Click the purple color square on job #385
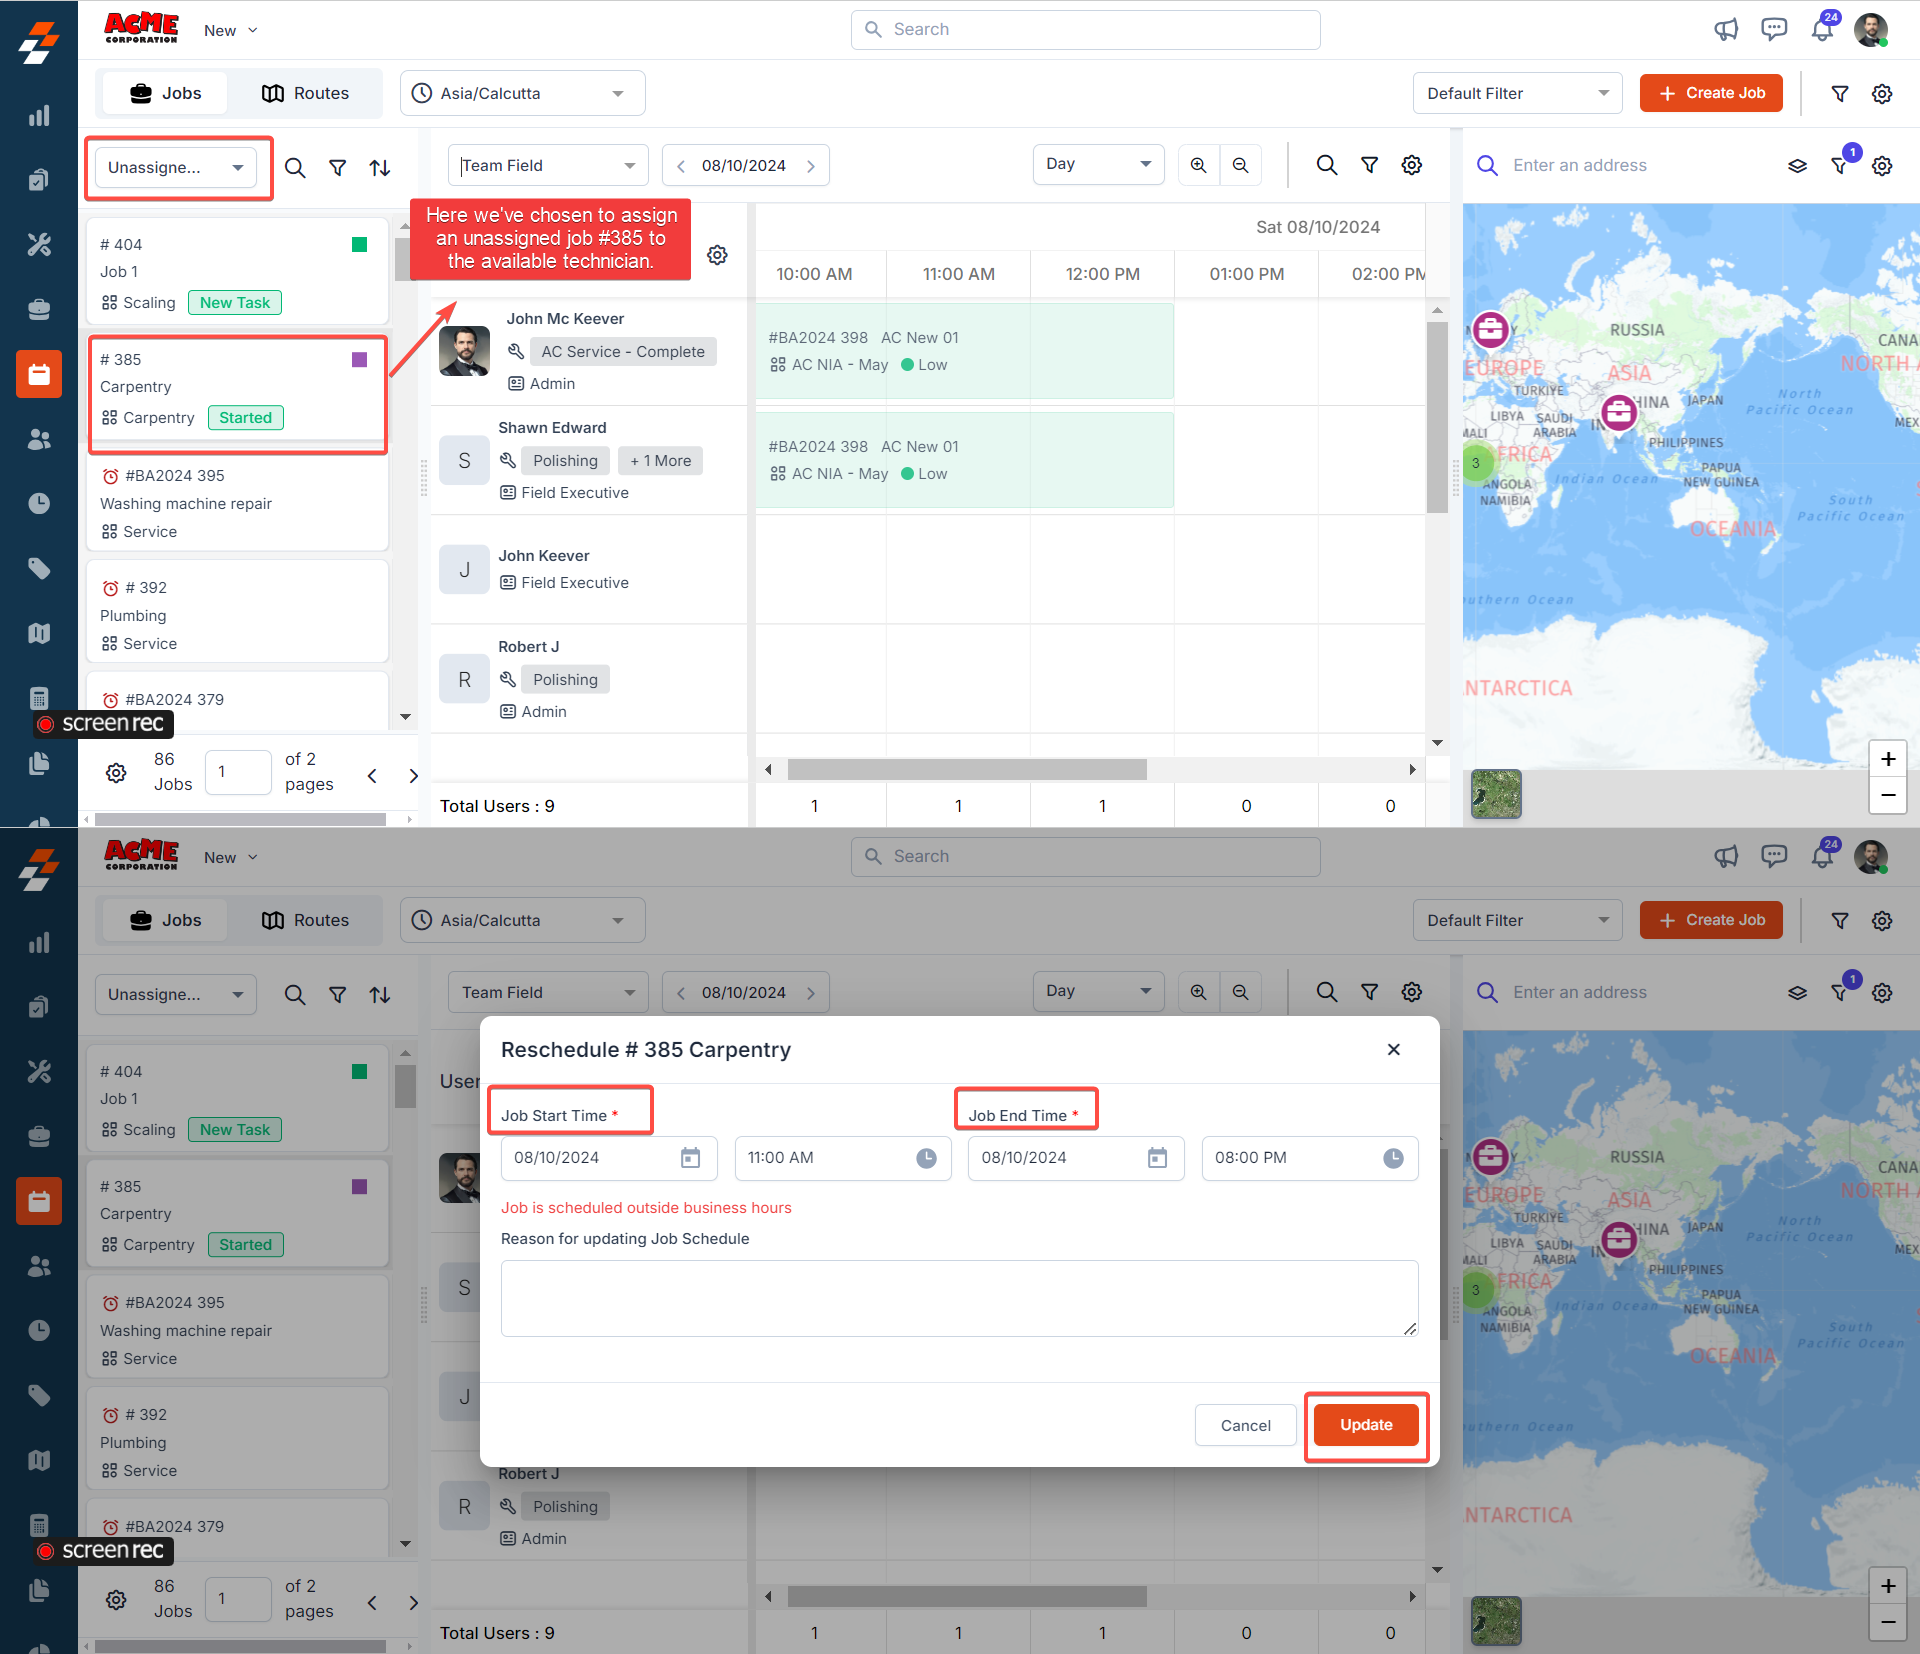The width and height of the screenshot is (1920, 1654). (360, 360)
